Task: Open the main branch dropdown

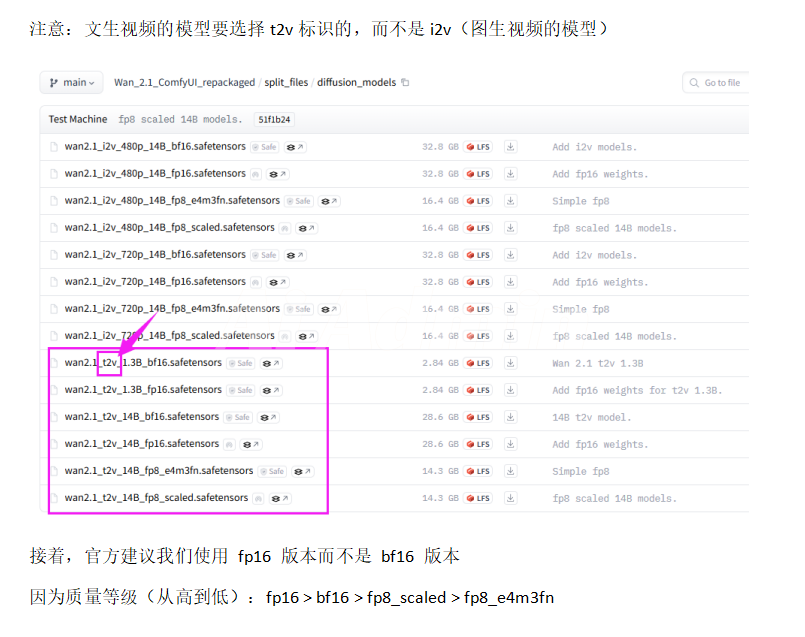Action: (x=71, y=83)
